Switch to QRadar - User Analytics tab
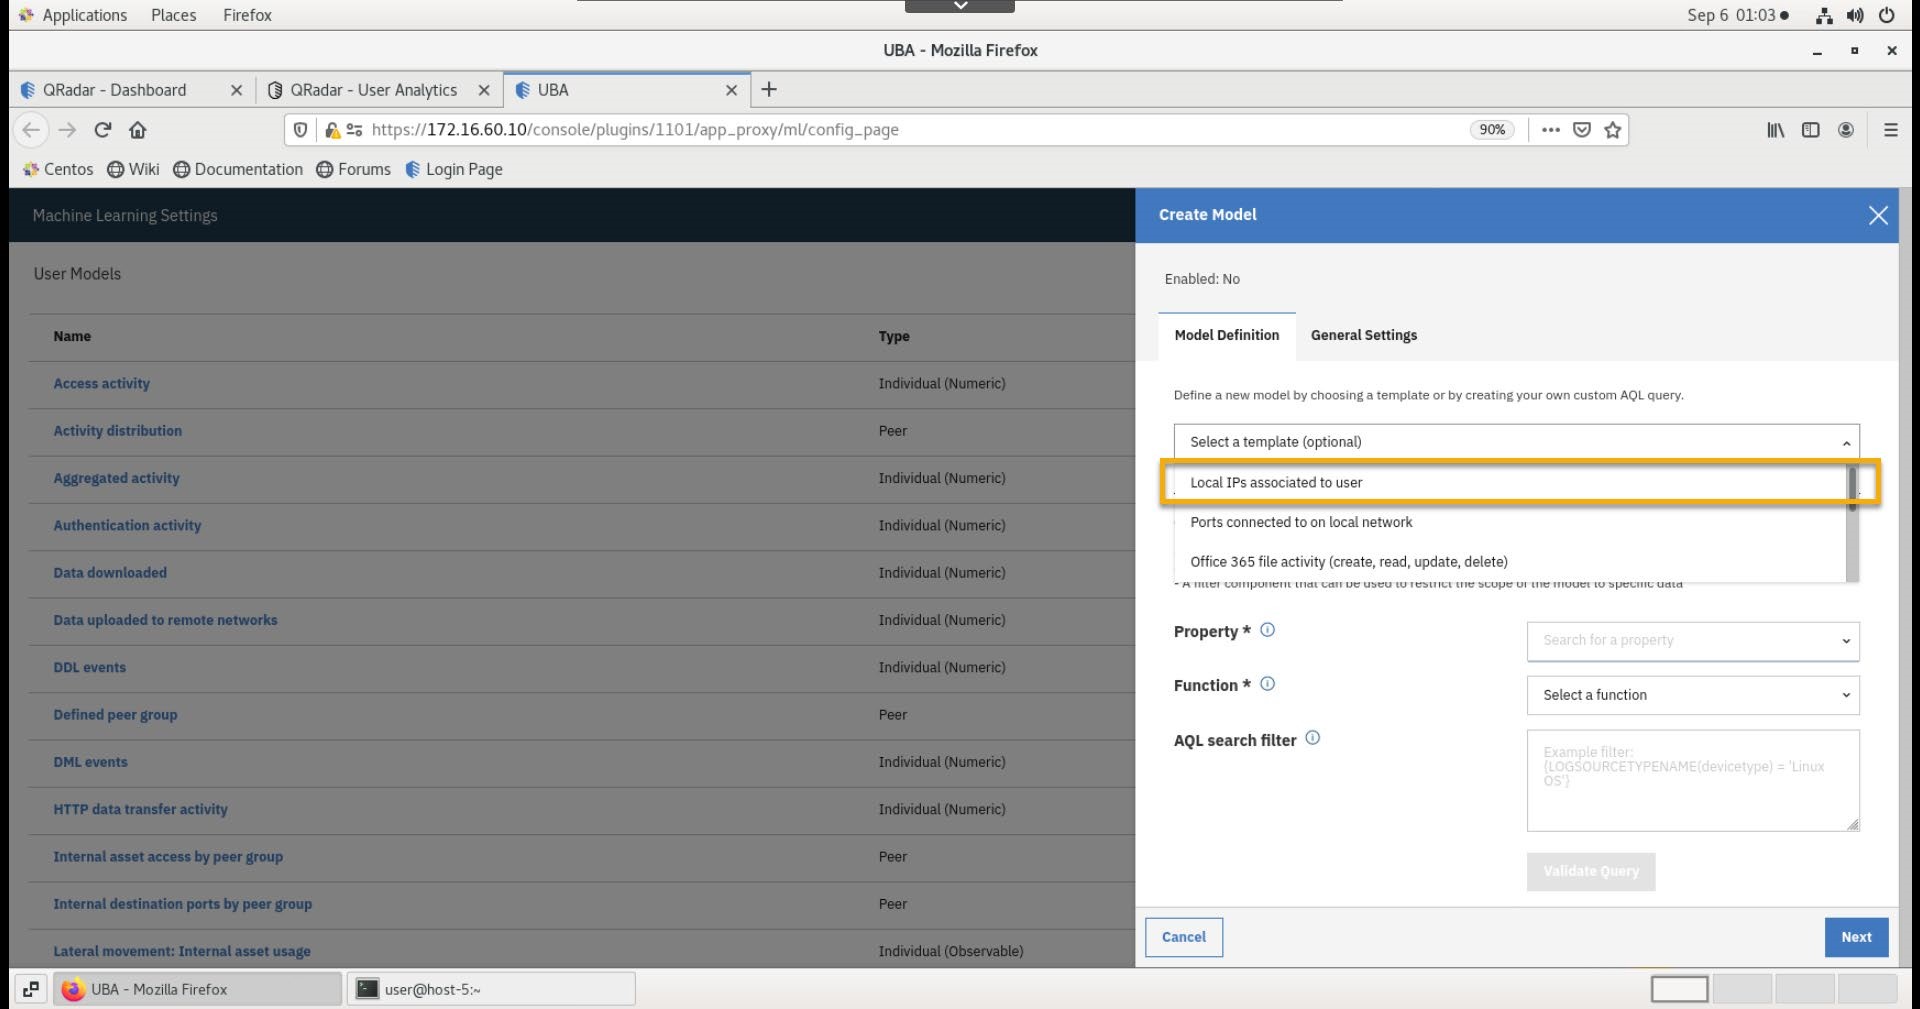1920x1009 pixels. point(378,90)
